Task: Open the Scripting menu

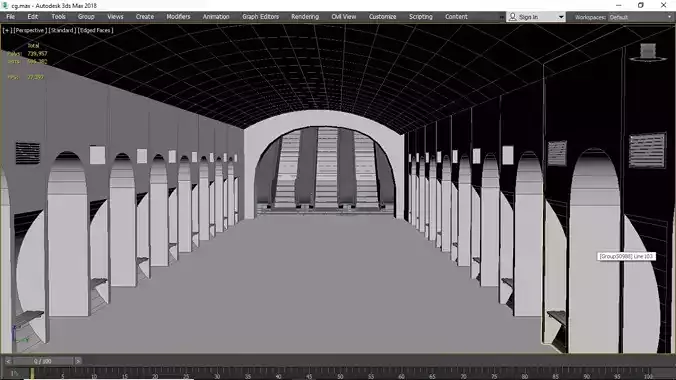Action: click(420, 17)
